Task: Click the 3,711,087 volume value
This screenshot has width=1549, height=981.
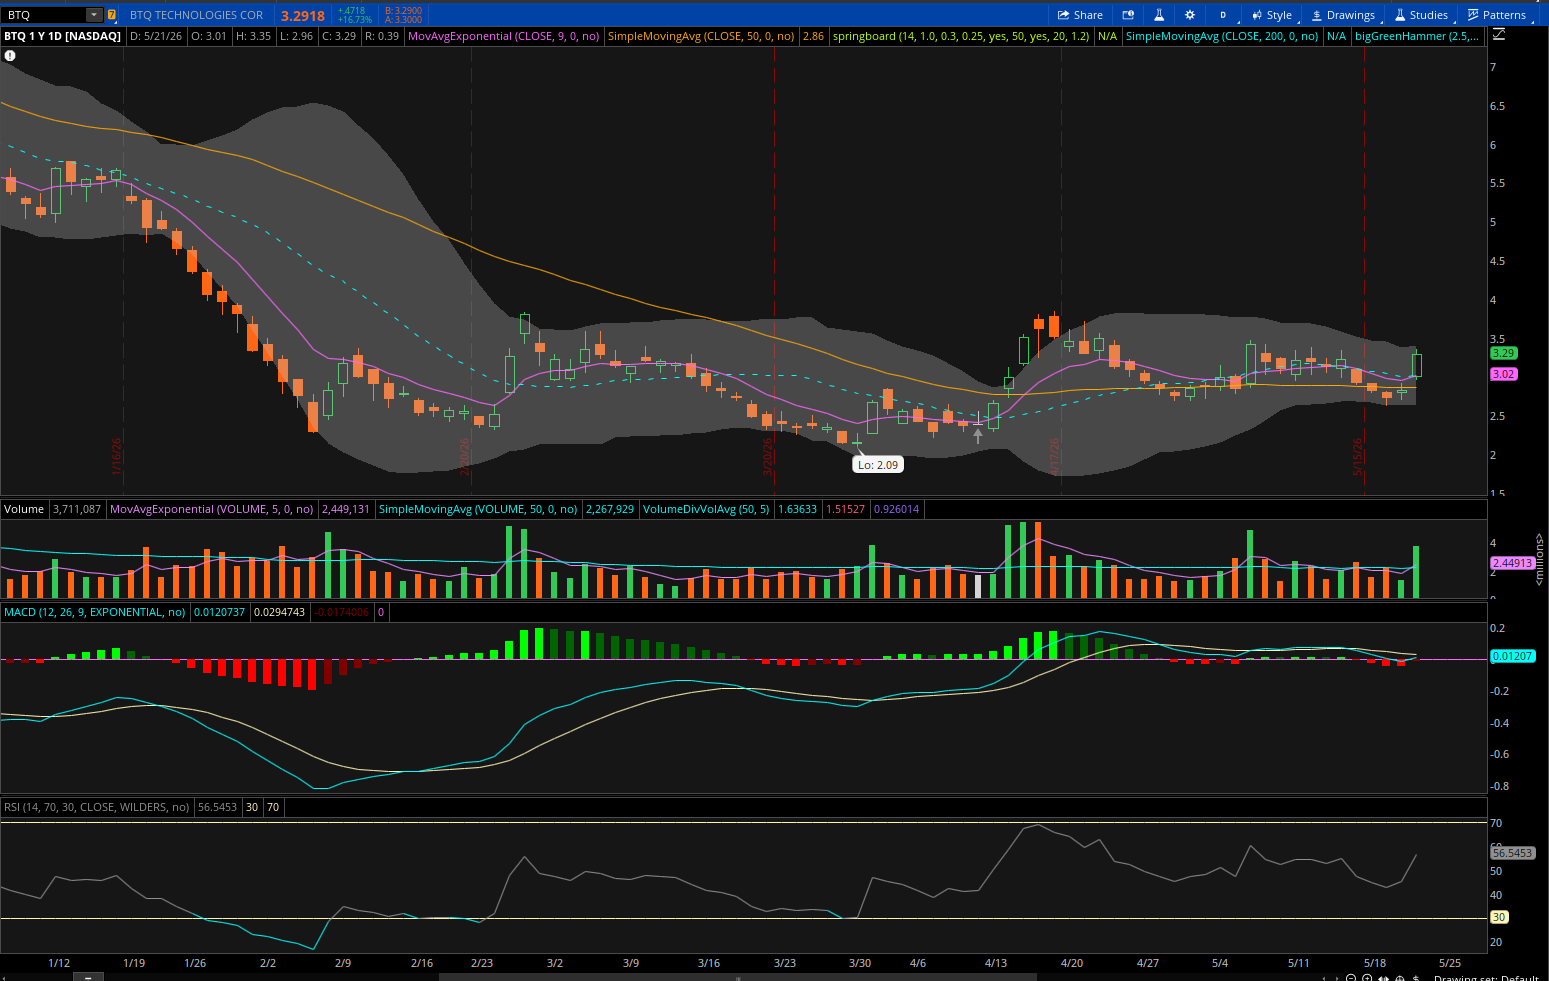Action: click(77, 509)
